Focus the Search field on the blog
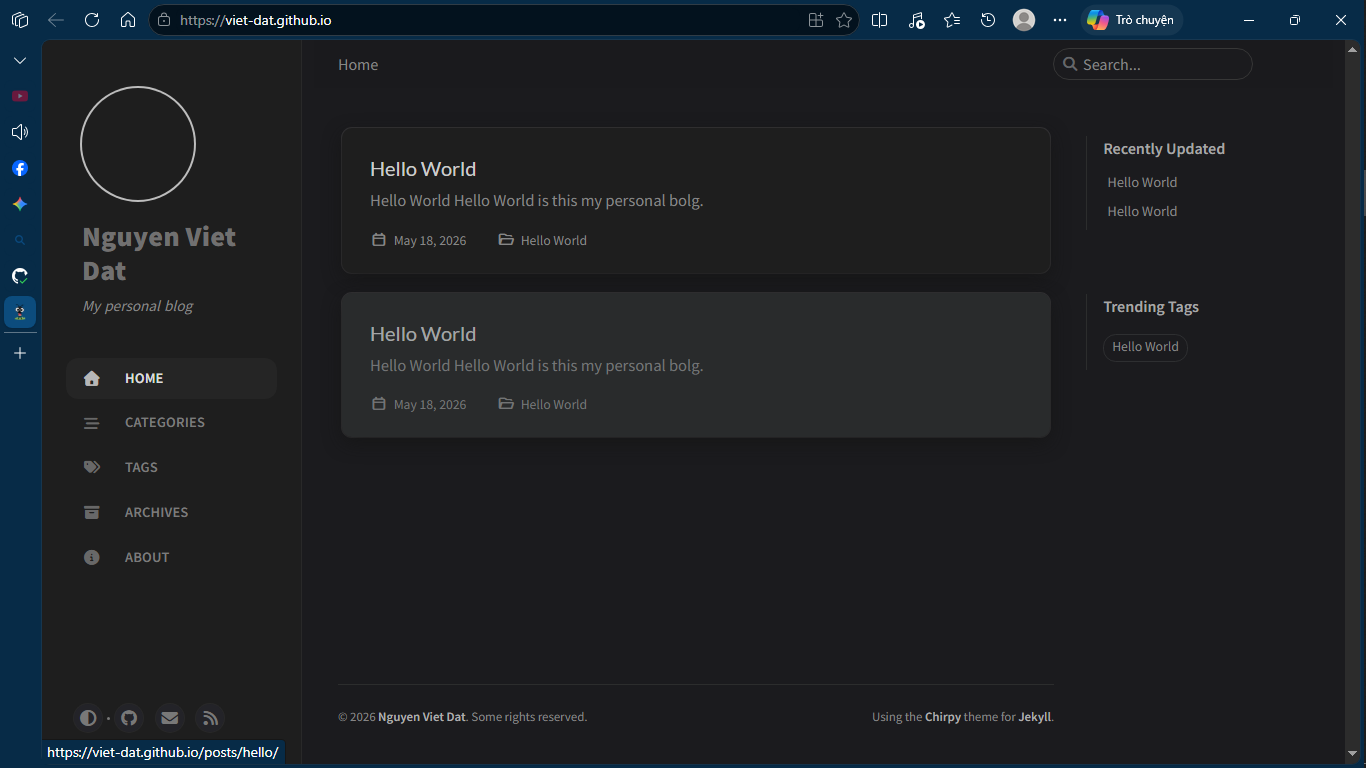 (1153, 64)
